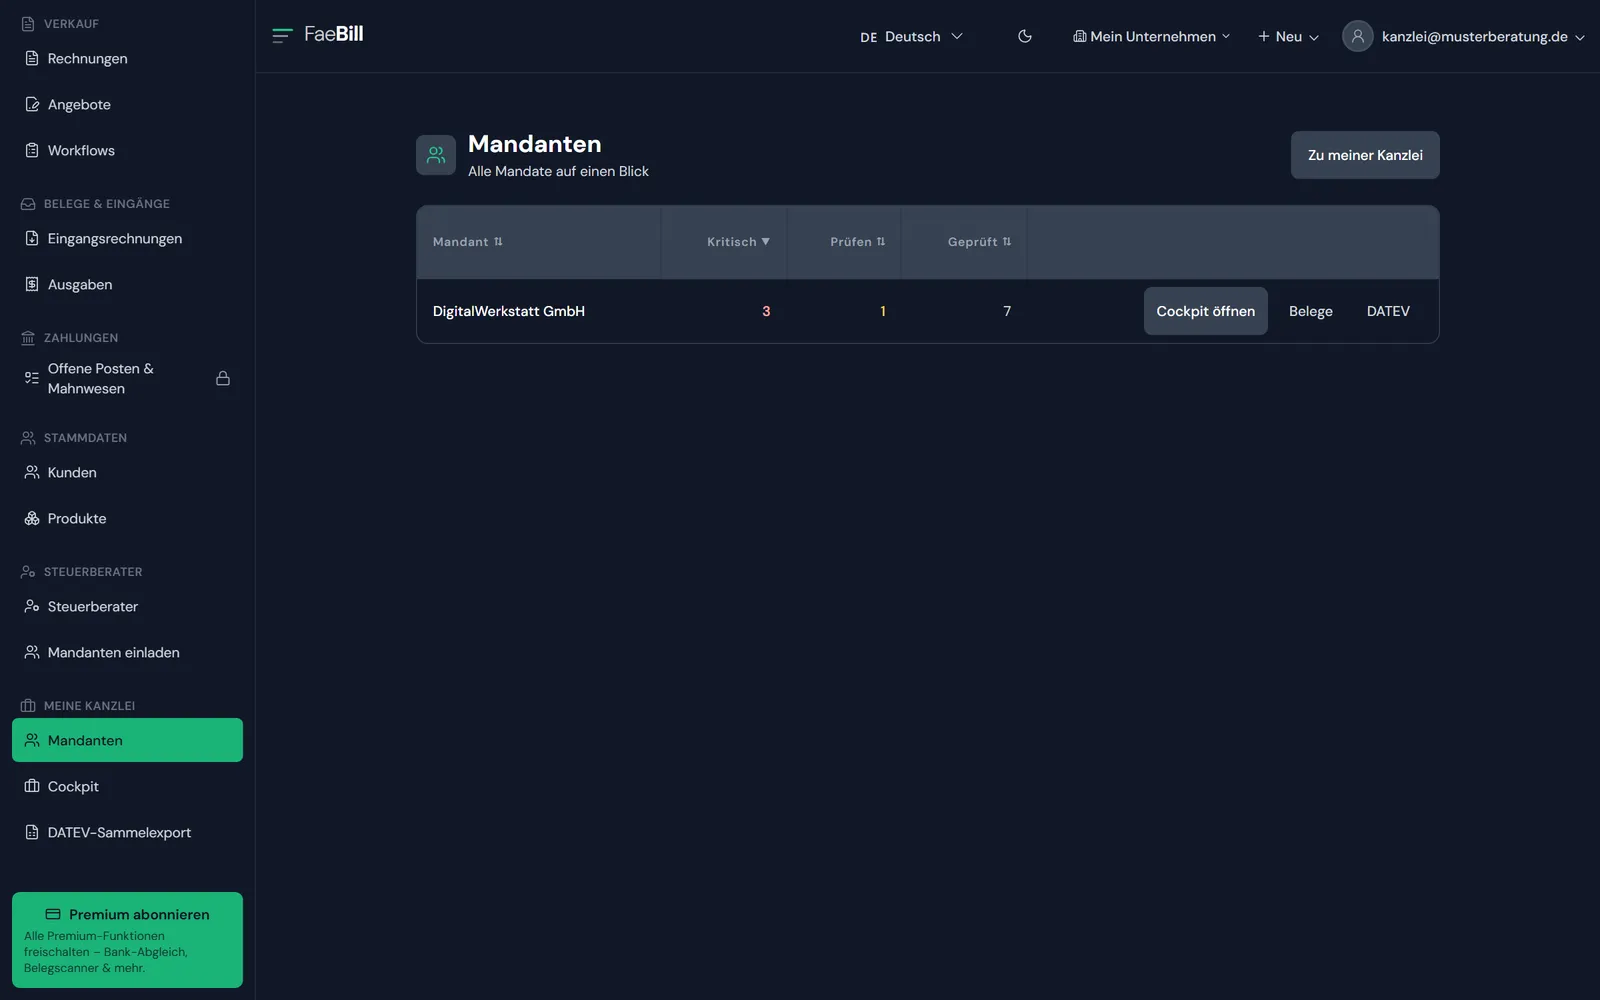Viewport: 1600px width, 1000px height.
Task: Click the Geprüft value 7
Action: pyautogui.click(x=1007, y=311)
